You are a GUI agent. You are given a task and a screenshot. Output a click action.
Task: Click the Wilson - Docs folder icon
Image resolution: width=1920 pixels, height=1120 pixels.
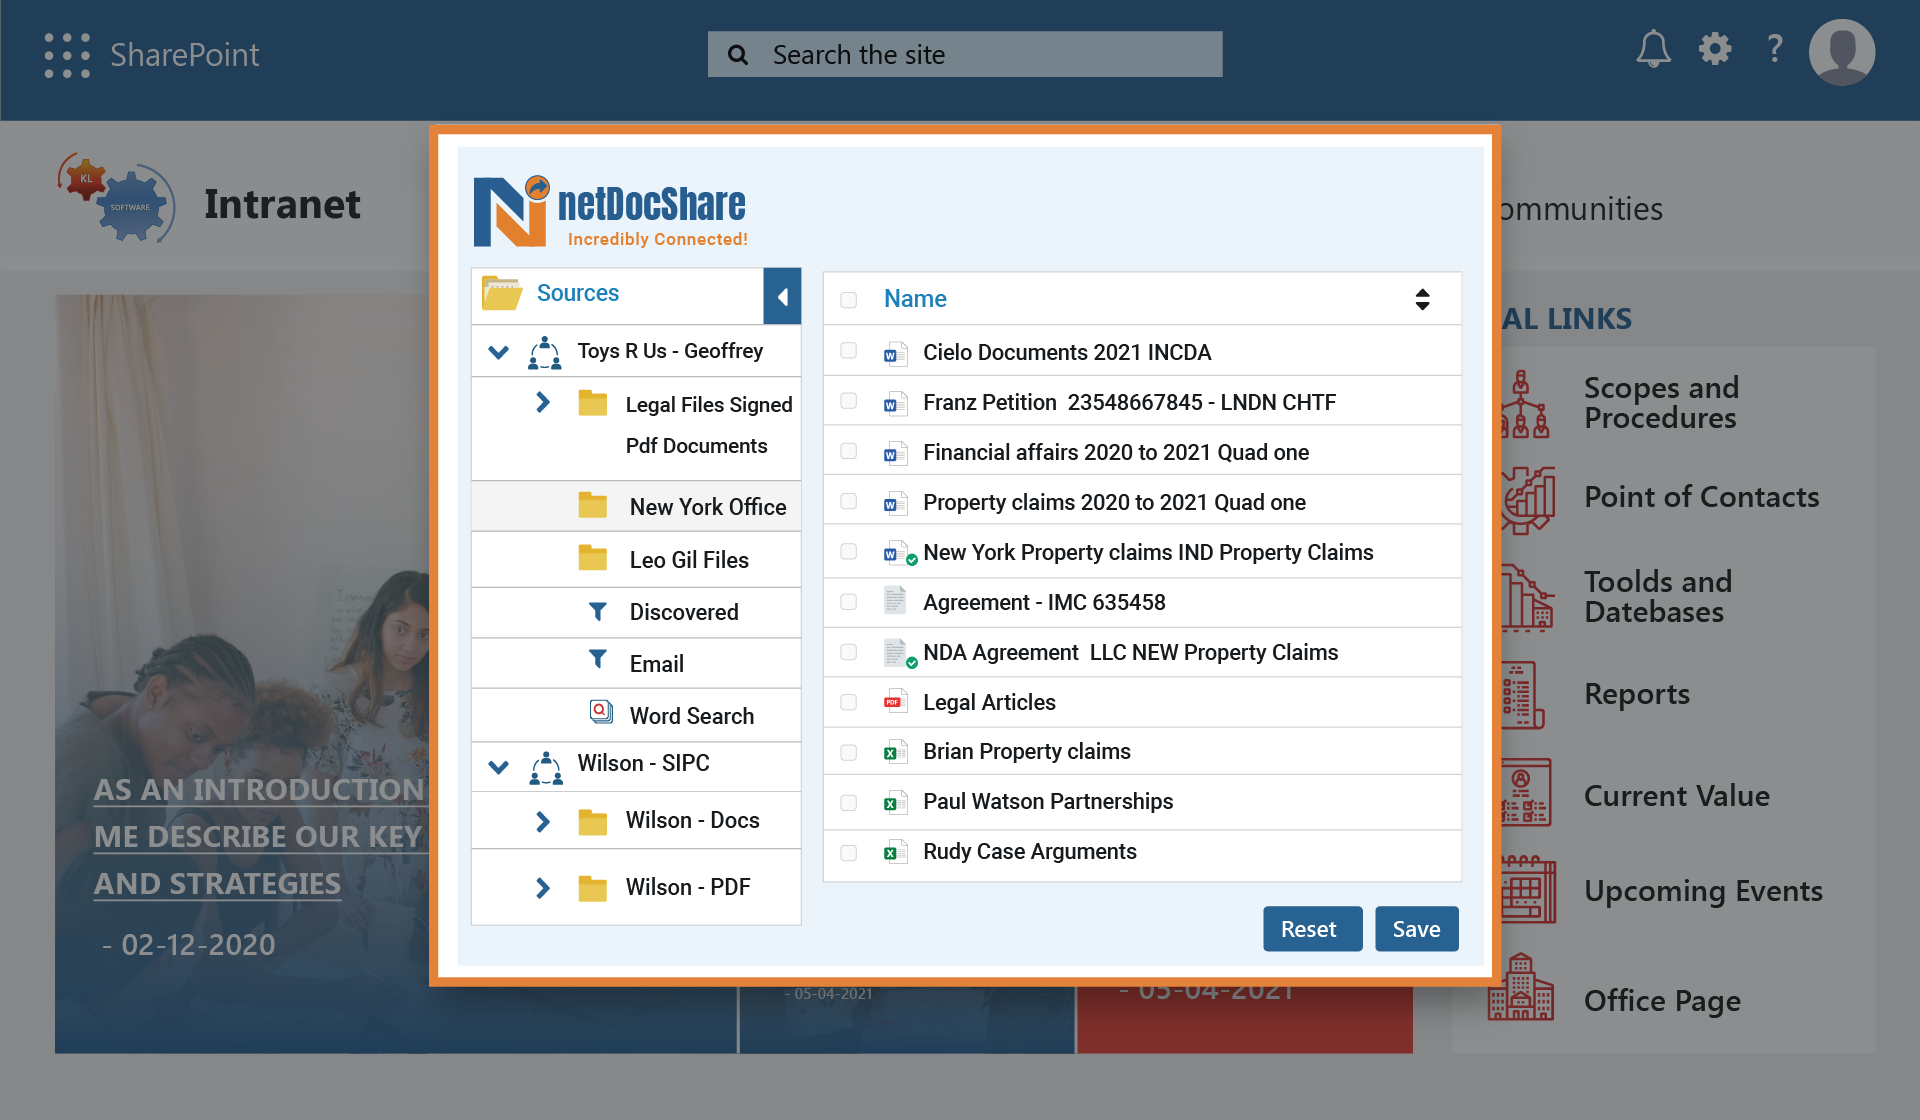(x=593, y=822)
